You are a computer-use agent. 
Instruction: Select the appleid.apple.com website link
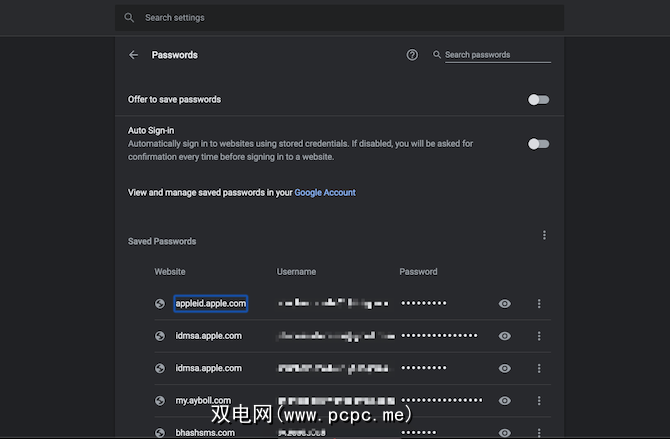coord(210,303)
